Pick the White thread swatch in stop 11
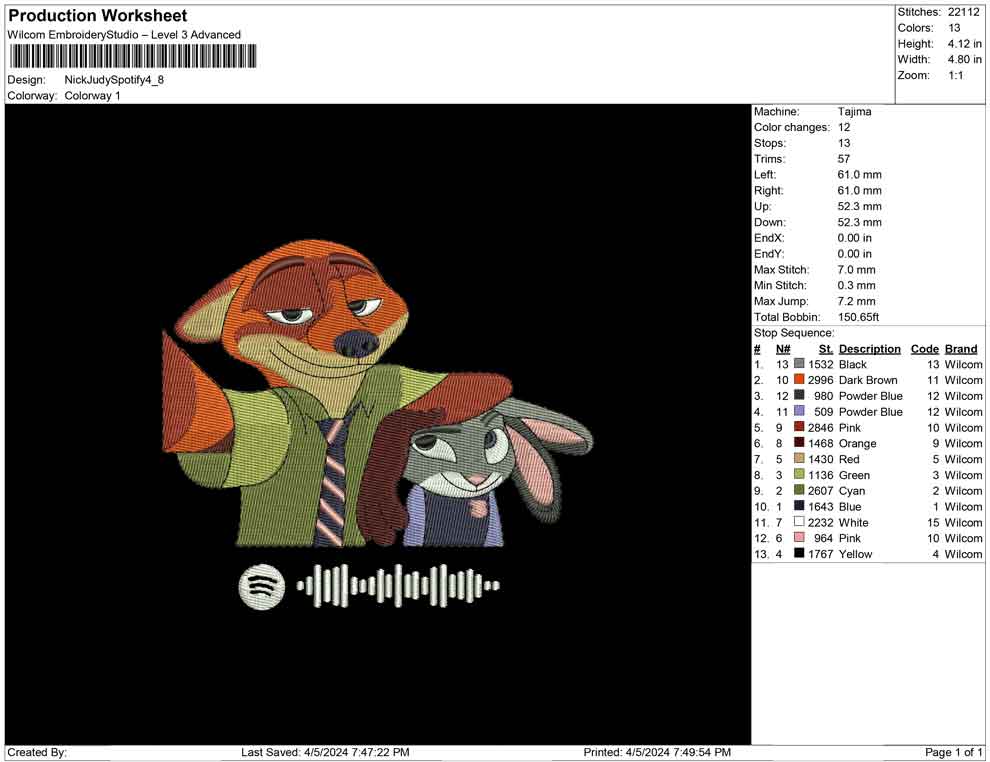This screenshot has width=990, height=762. (799, 522)
